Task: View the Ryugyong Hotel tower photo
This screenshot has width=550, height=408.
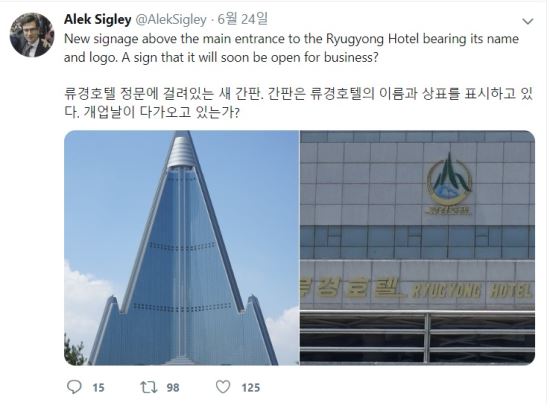Action: (x=182, y=248)
